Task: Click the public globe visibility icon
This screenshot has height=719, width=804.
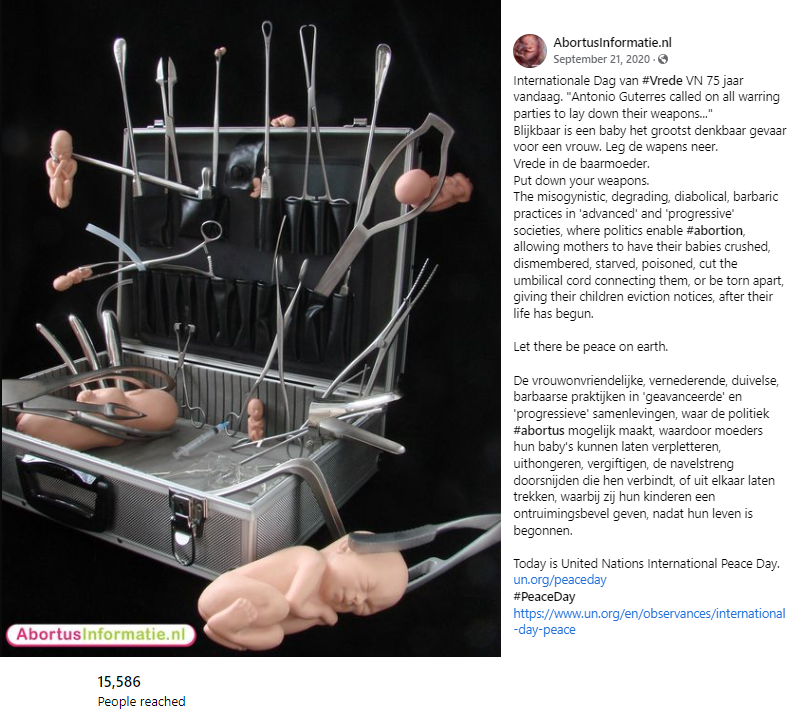Action: 663,59
